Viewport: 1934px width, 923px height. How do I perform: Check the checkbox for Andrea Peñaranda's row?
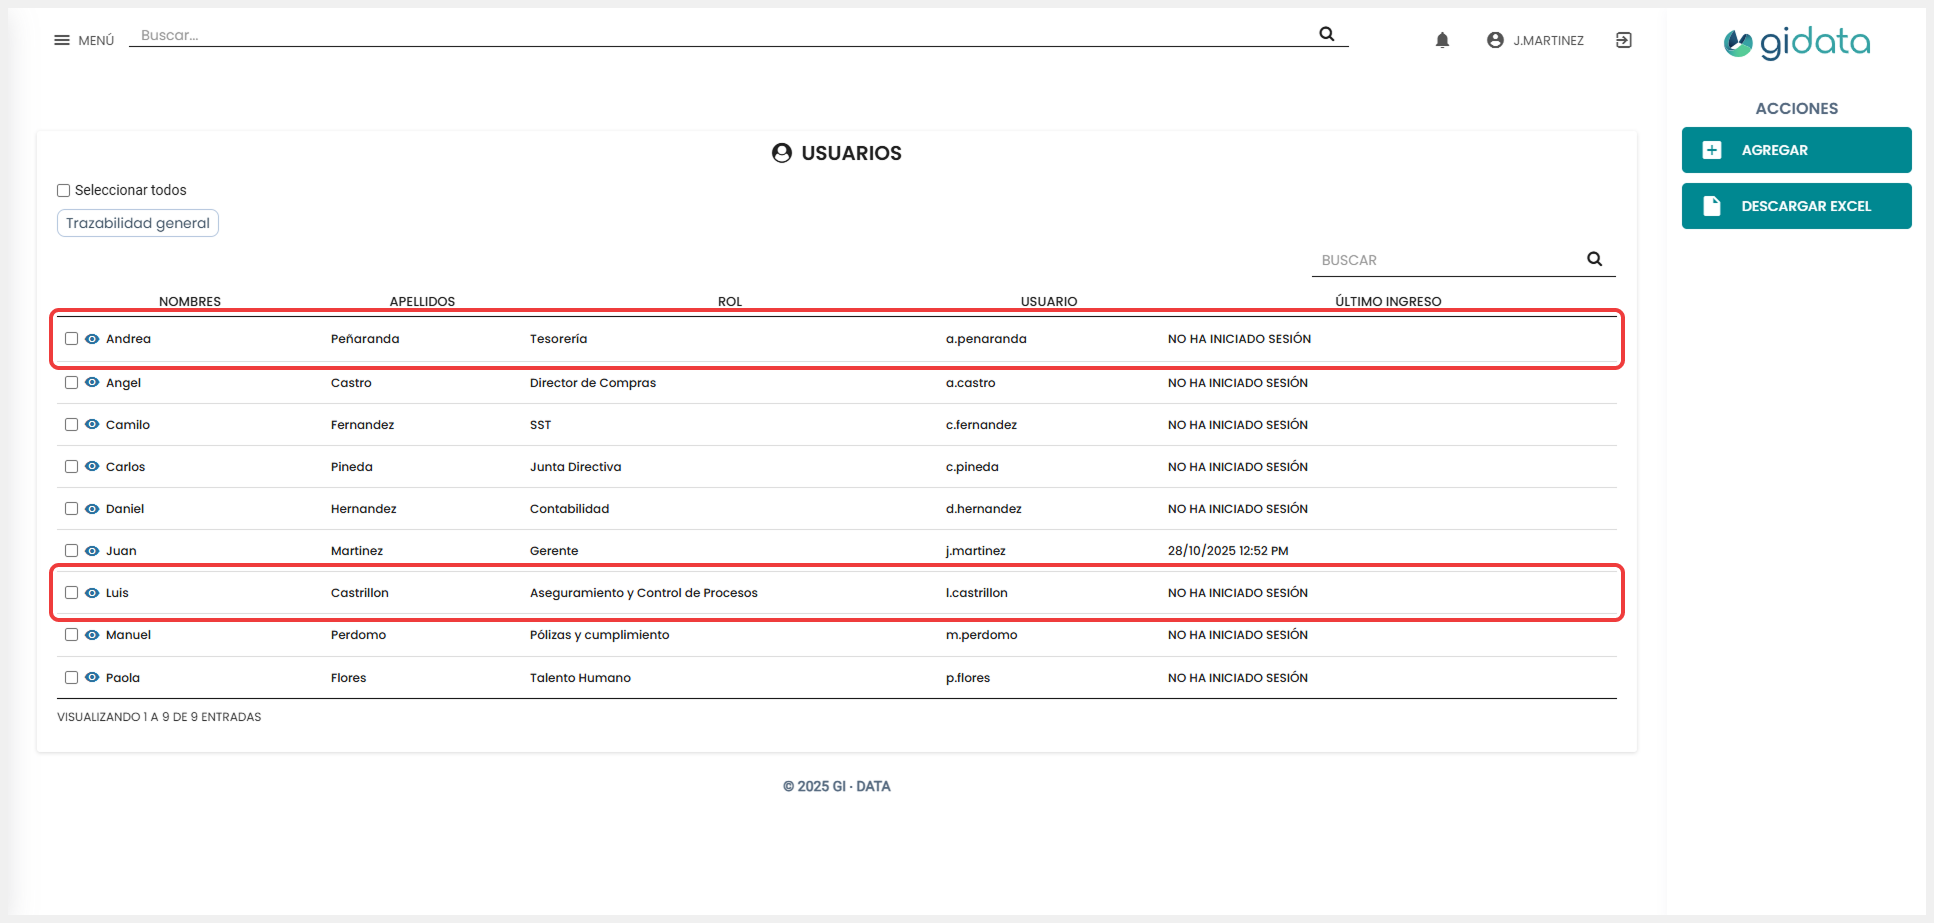click(x=71, y=338)
